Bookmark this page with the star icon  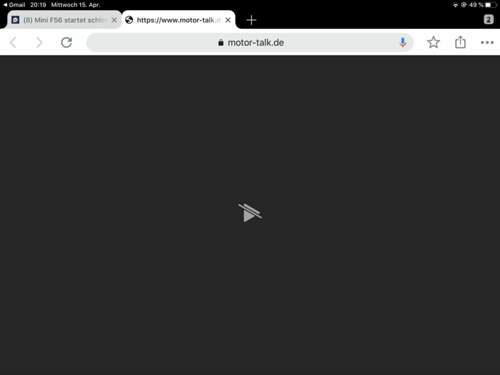click(433, 42)
